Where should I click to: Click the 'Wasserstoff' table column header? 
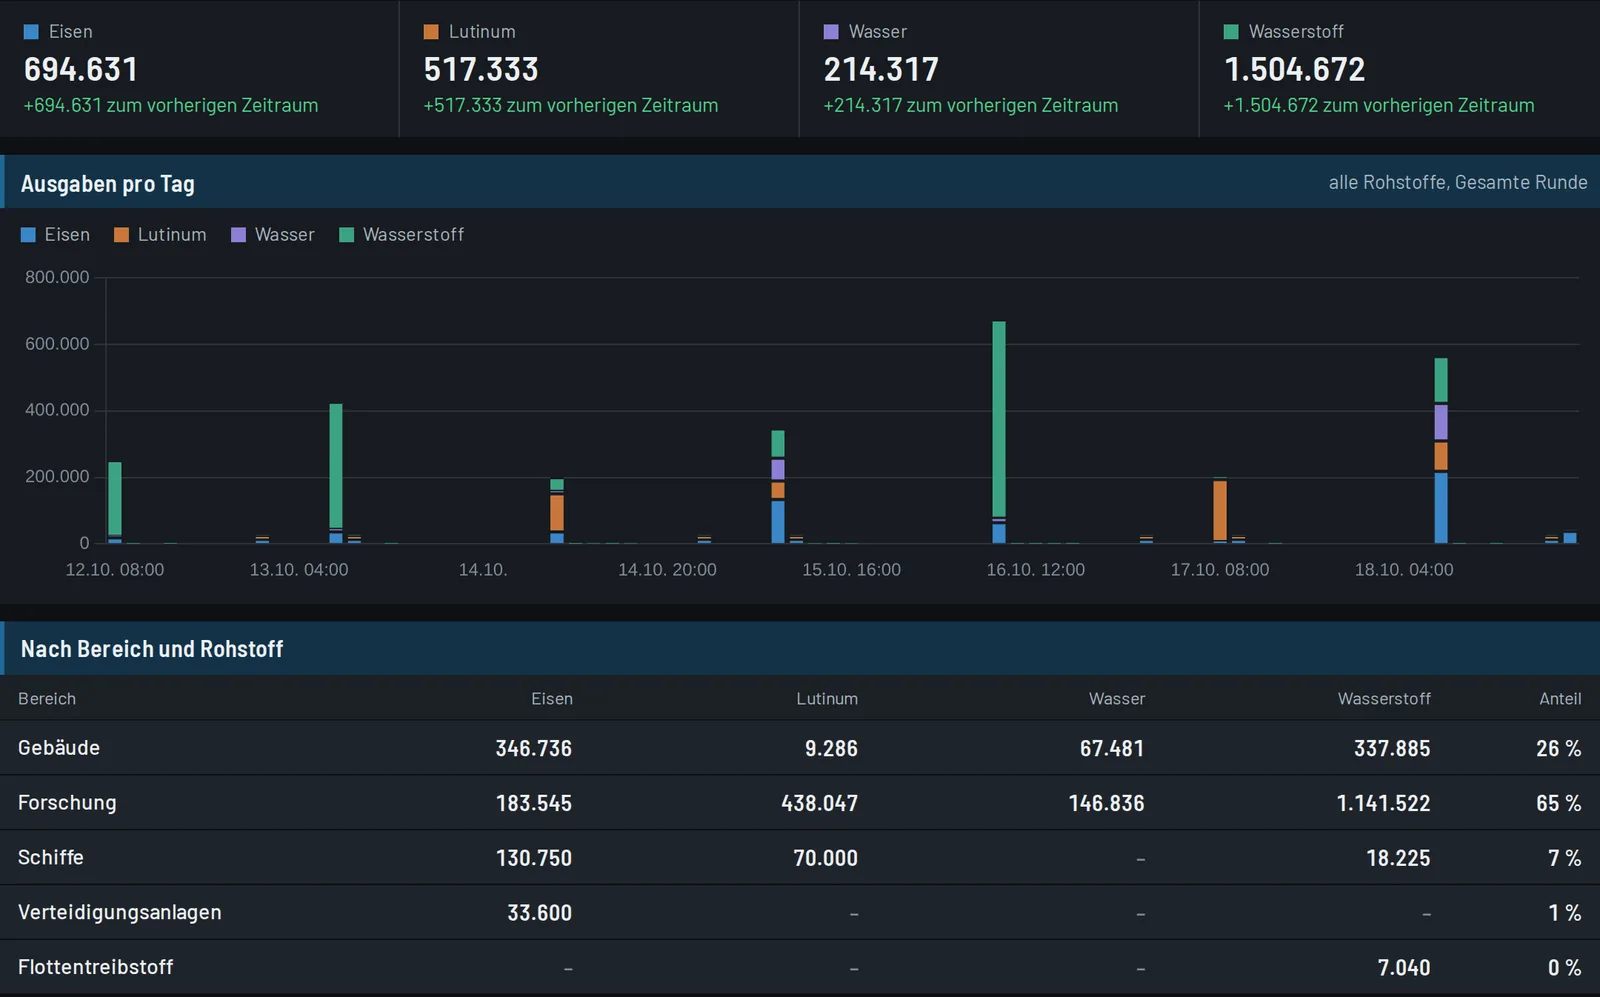(1384, 699)
